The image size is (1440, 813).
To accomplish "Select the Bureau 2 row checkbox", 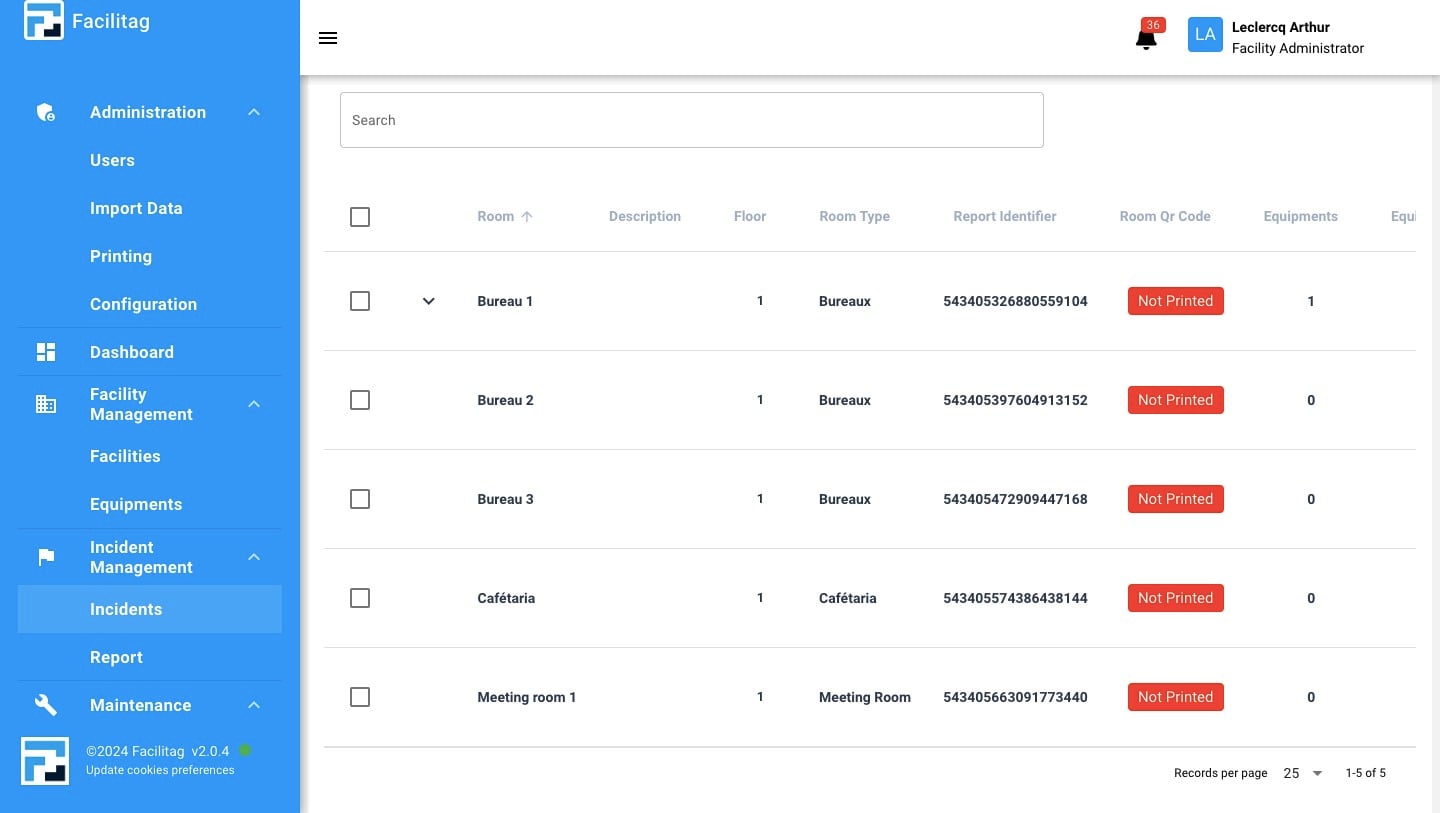I will (x=360, y=400).
